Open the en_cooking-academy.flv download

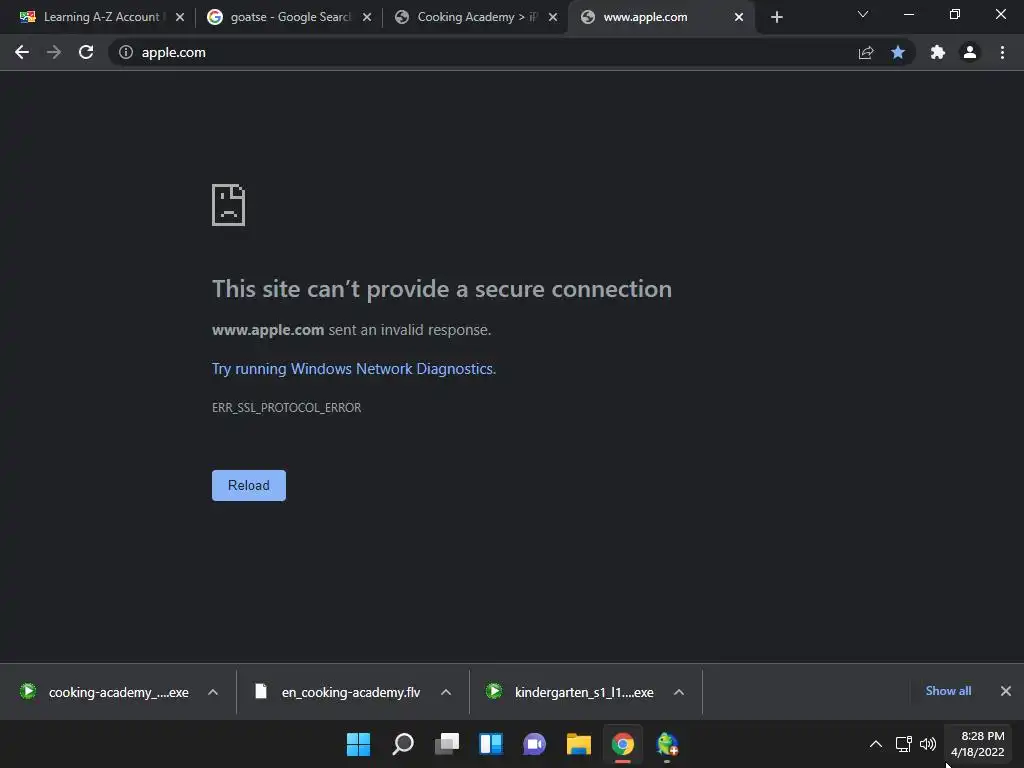pyautogui.click(x=338, y=692)
